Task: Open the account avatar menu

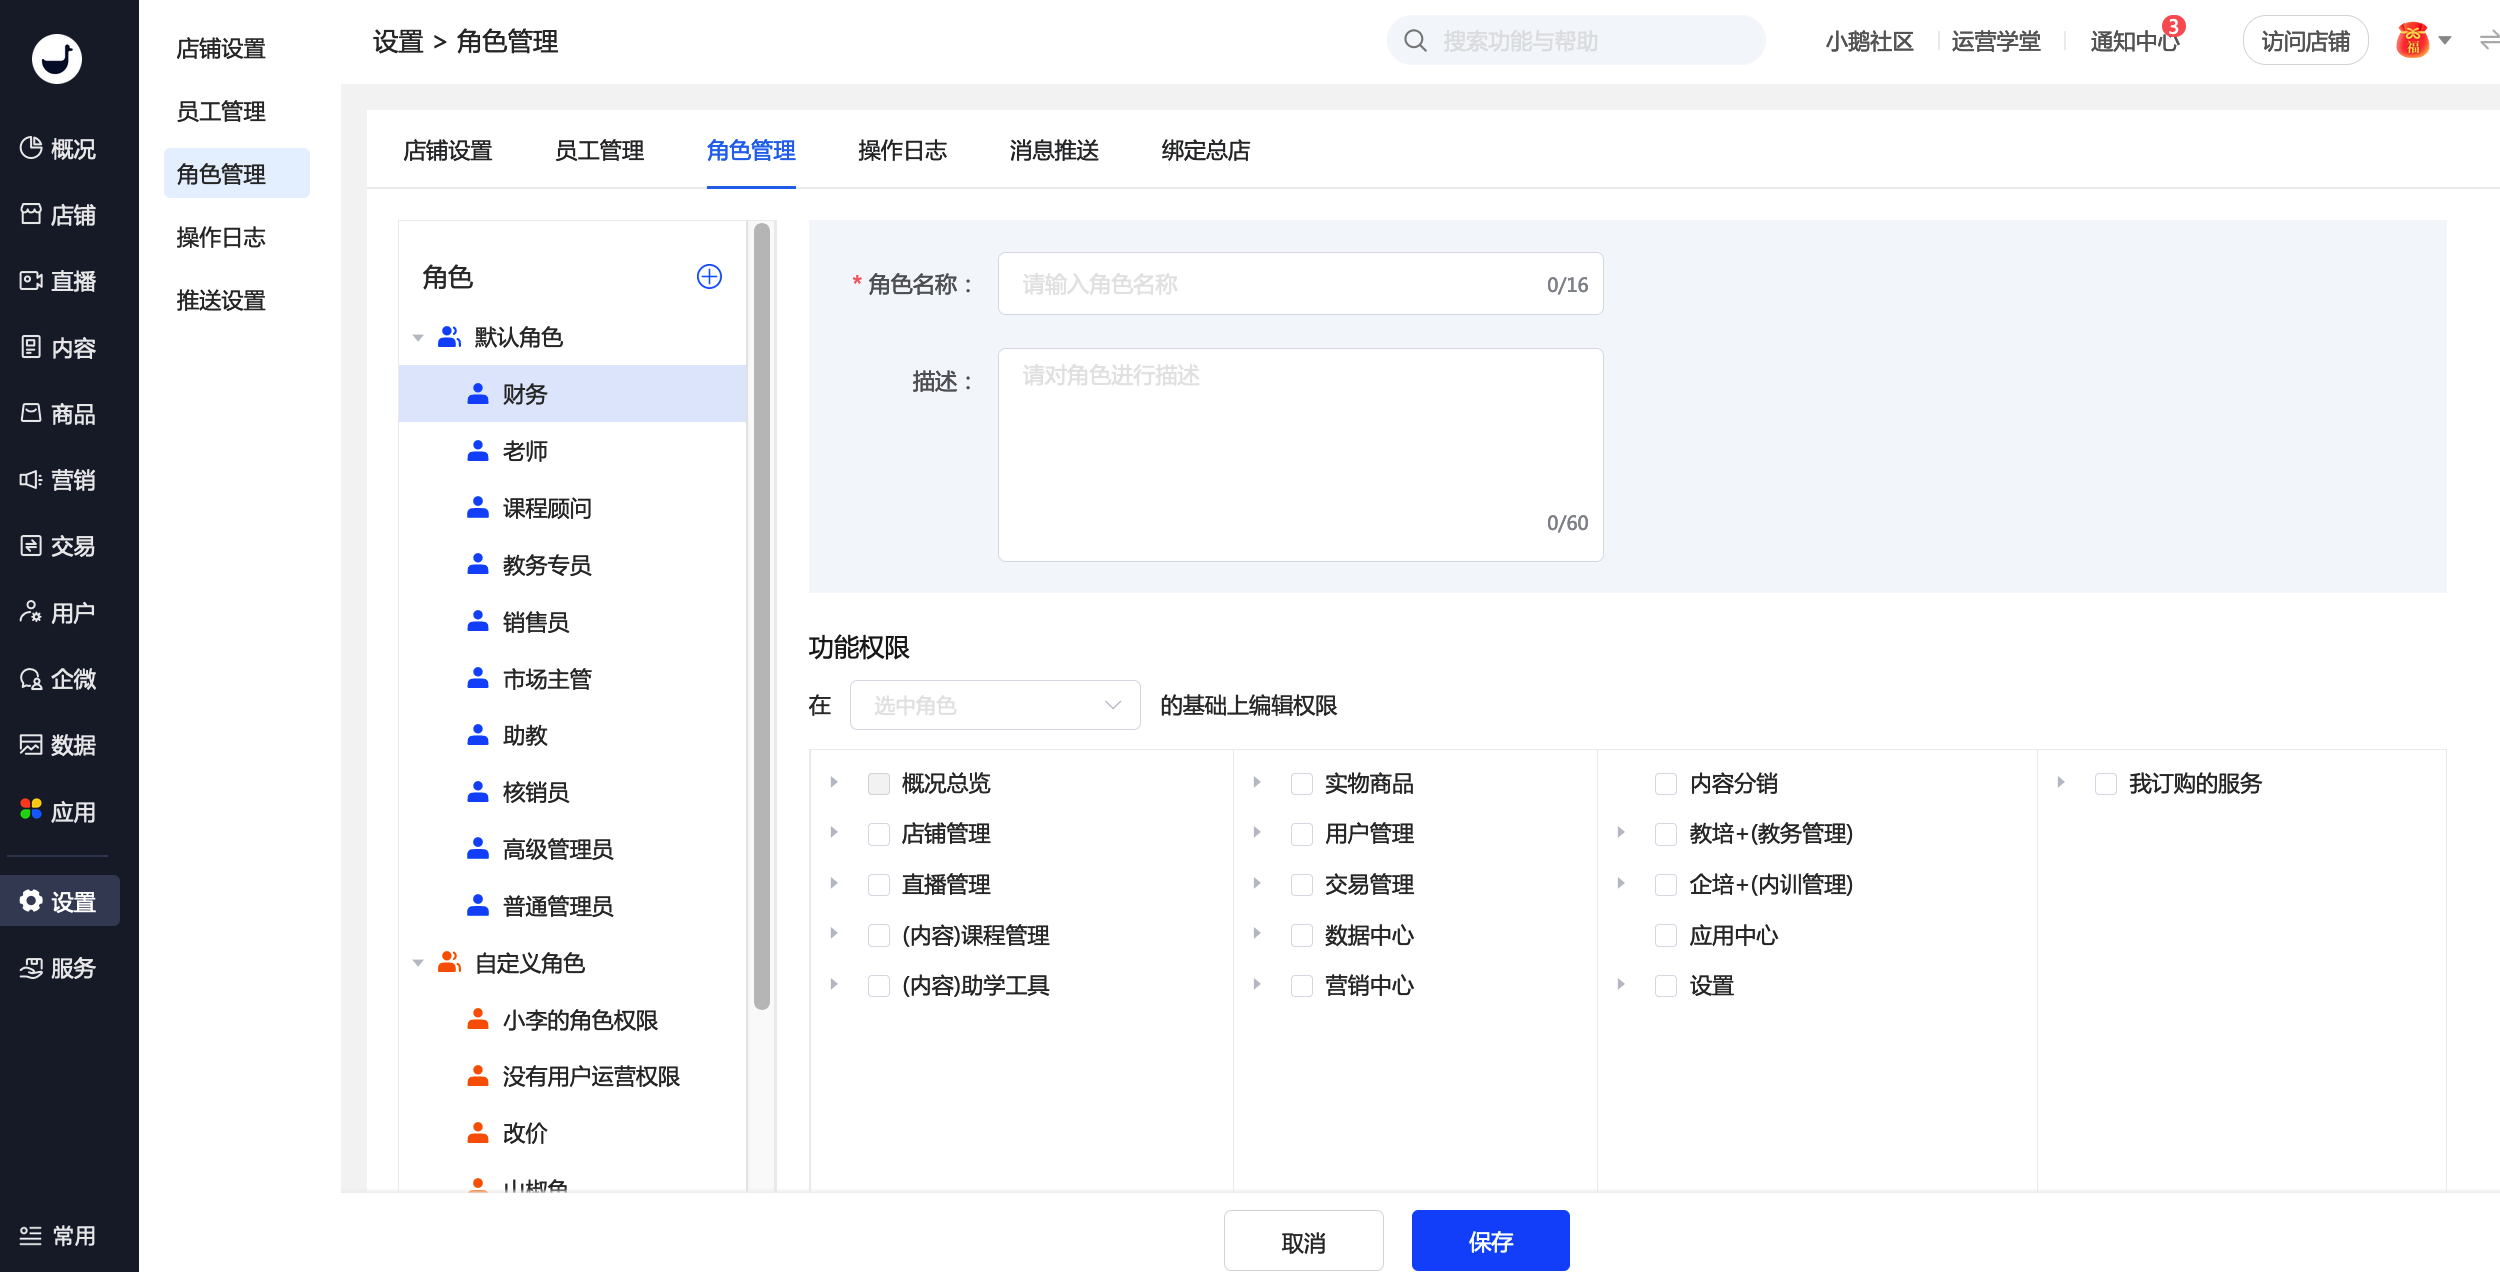Action: tap(2424, 41)
